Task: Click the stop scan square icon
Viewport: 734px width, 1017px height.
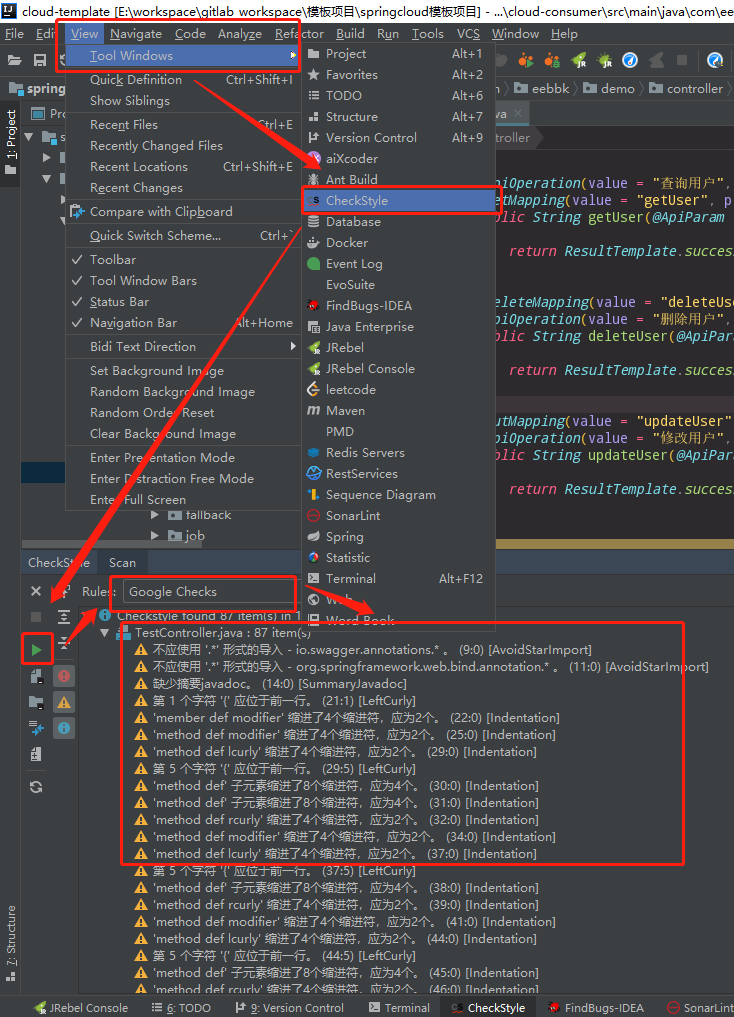Action: click(36, 618)
